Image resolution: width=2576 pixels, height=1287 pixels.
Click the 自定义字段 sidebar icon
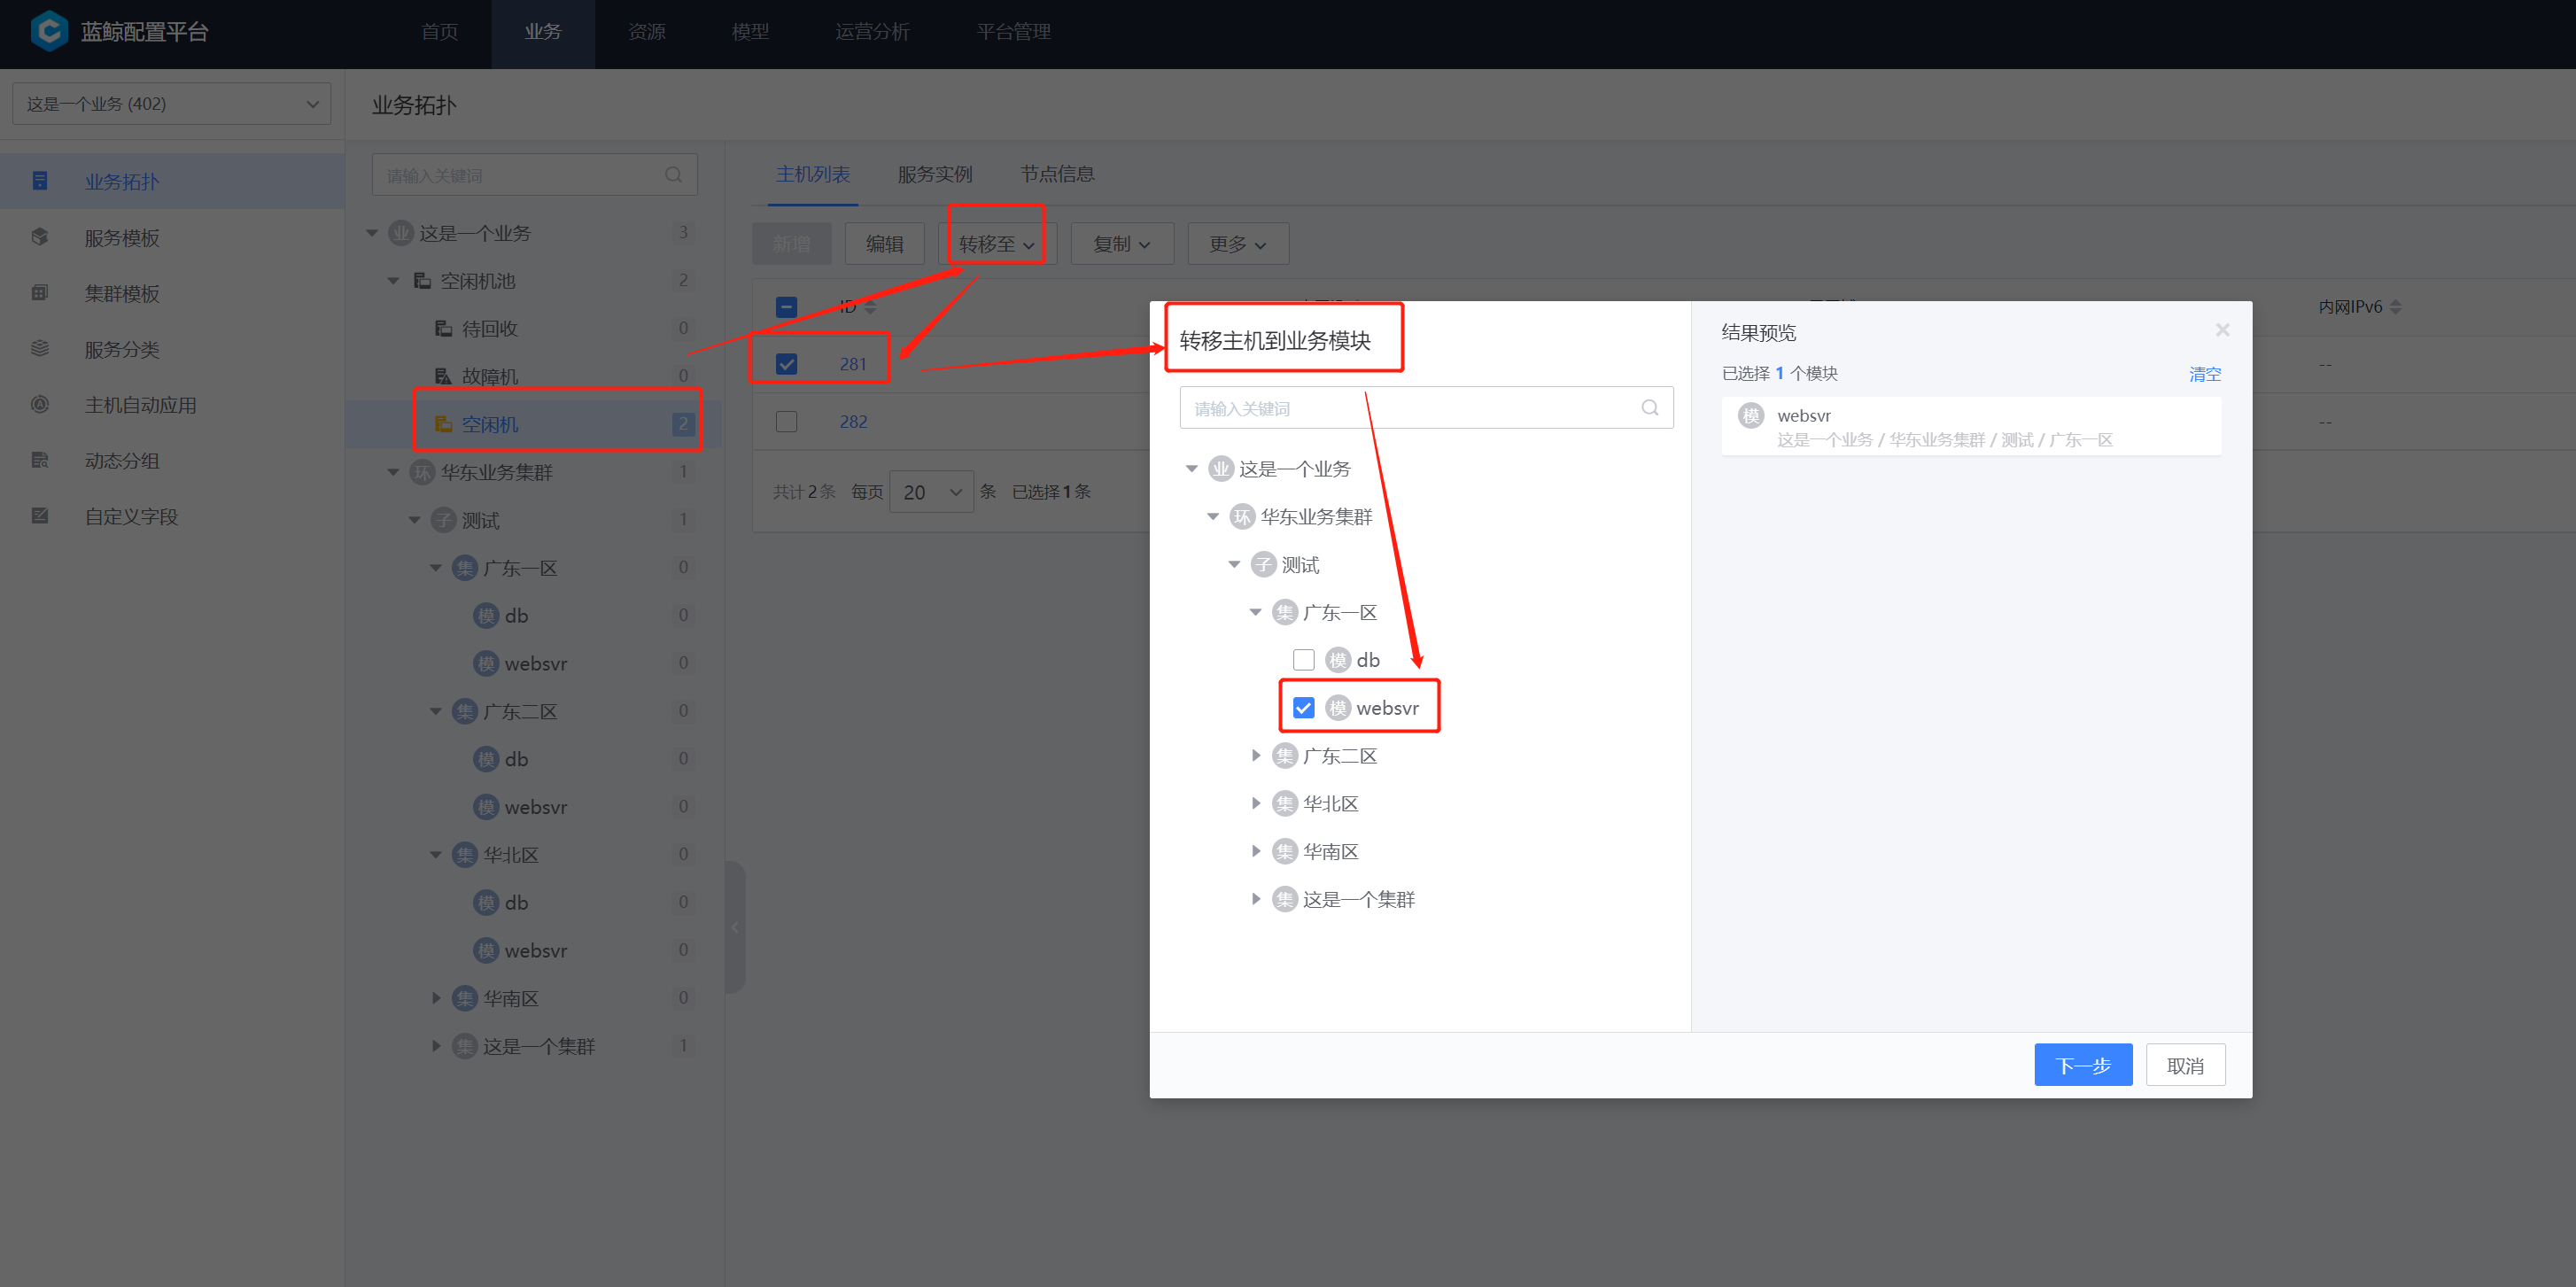click(40, 516)
